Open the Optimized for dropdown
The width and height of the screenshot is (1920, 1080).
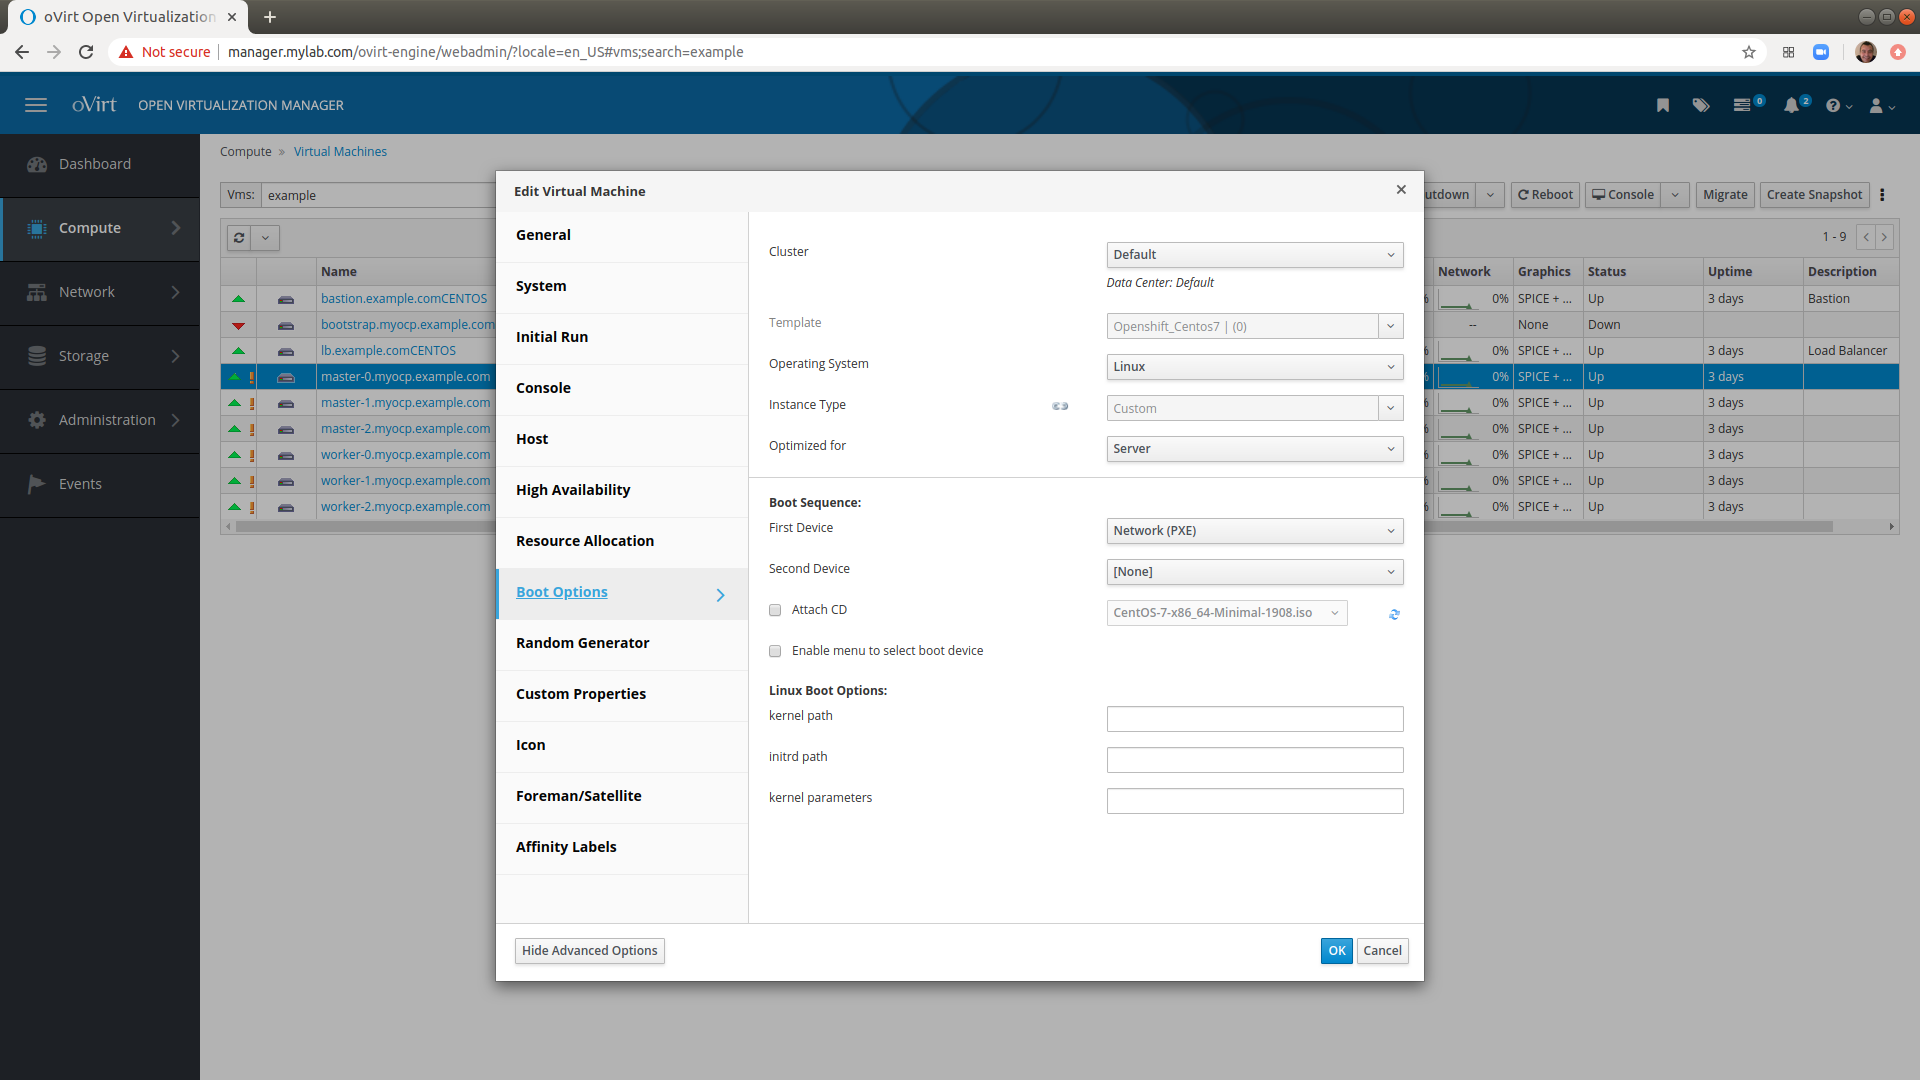click(1255, 449)
